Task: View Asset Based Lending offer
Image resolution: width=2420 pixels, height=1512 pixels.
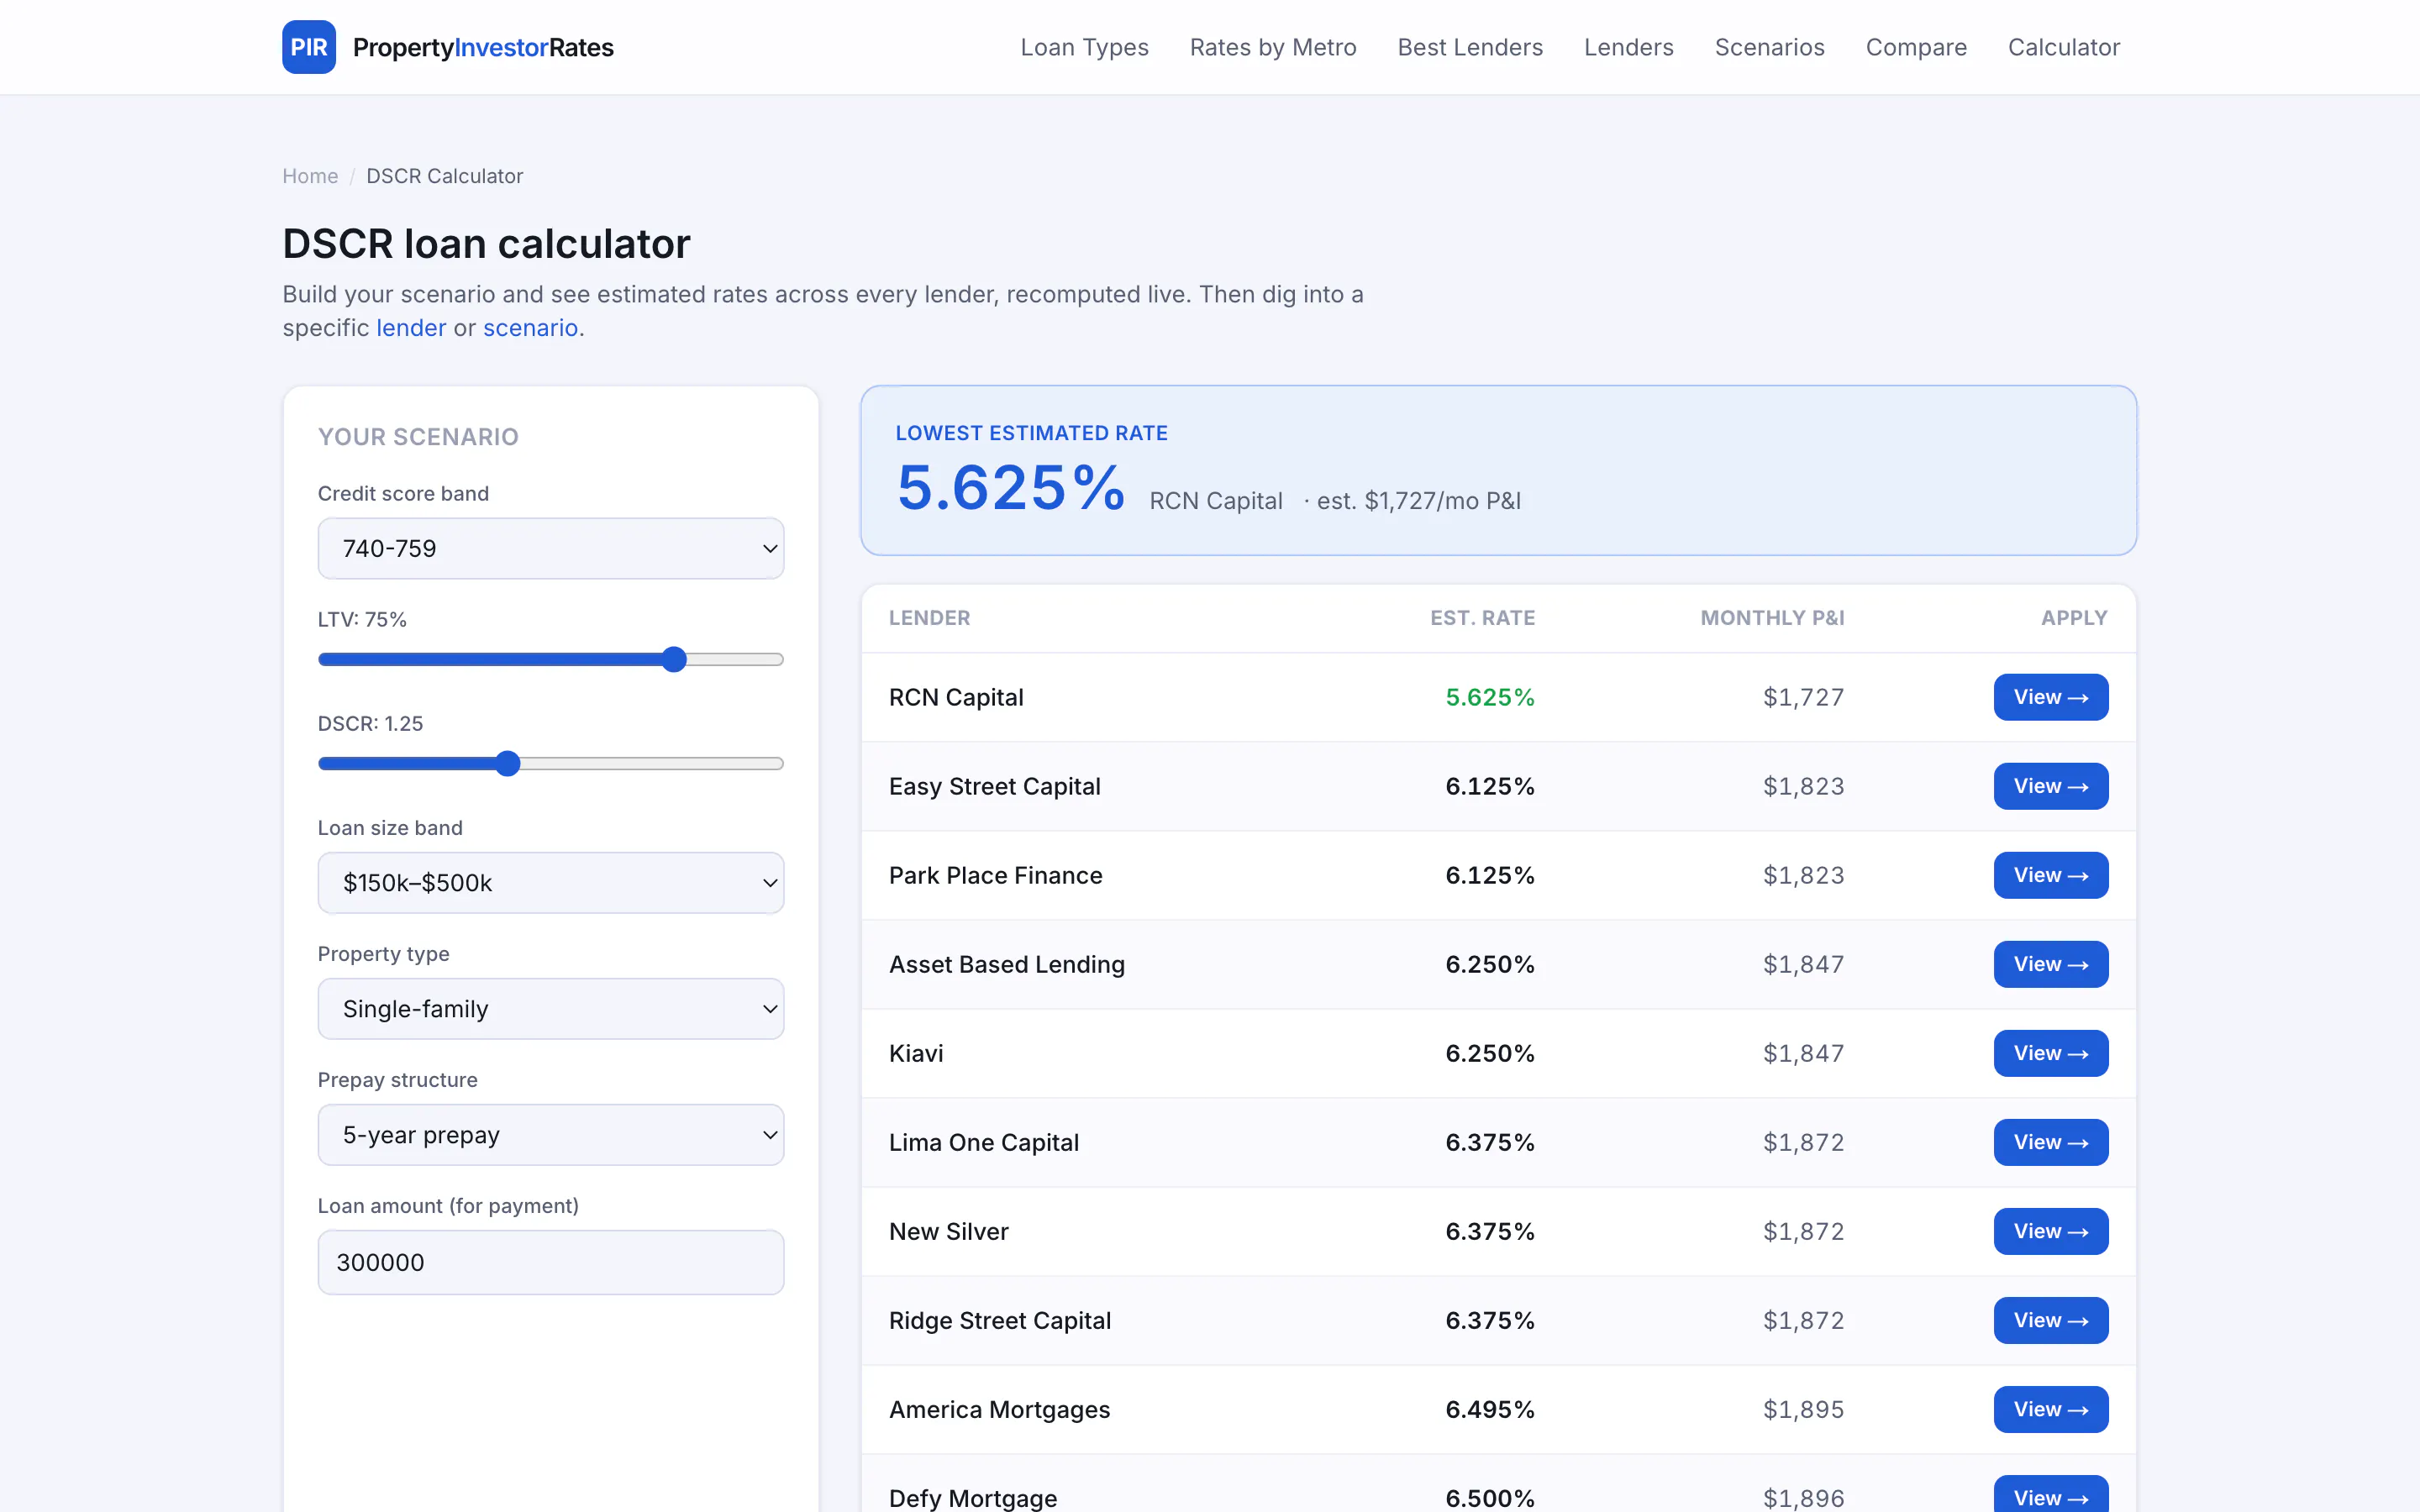Action: pos(2051,964)
